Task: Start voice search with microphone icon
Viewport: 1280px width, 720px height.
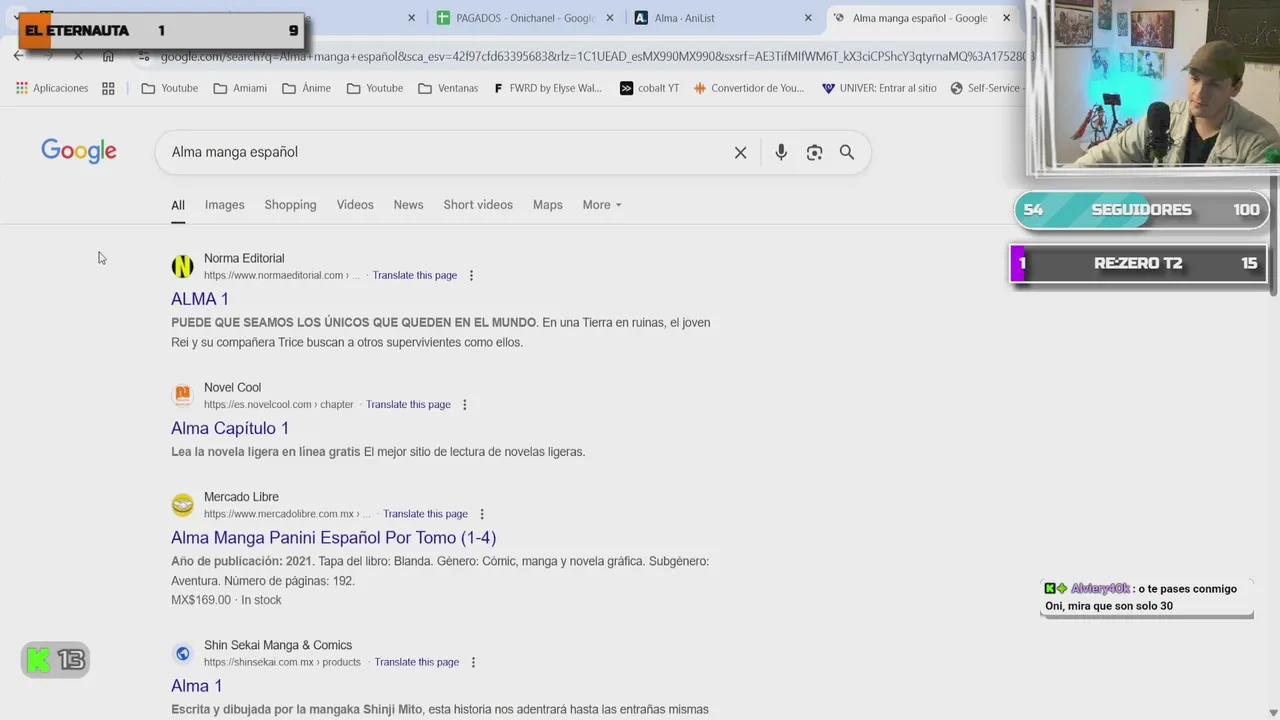Action: [781, 152]
